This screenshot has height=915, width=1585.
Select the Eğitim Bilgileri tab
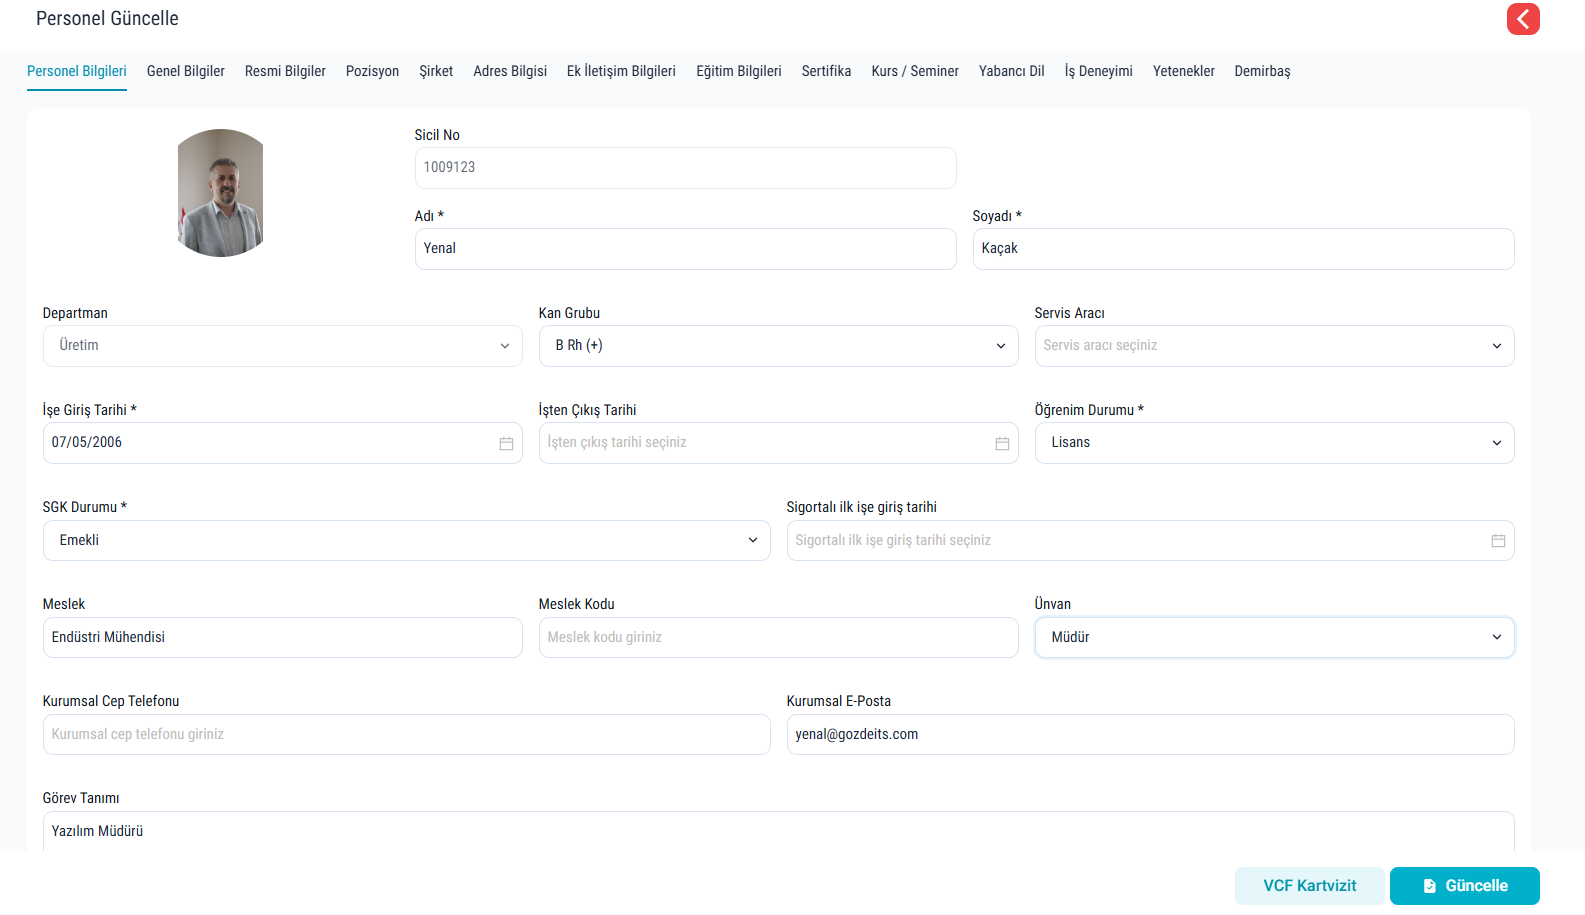[739, 71]
